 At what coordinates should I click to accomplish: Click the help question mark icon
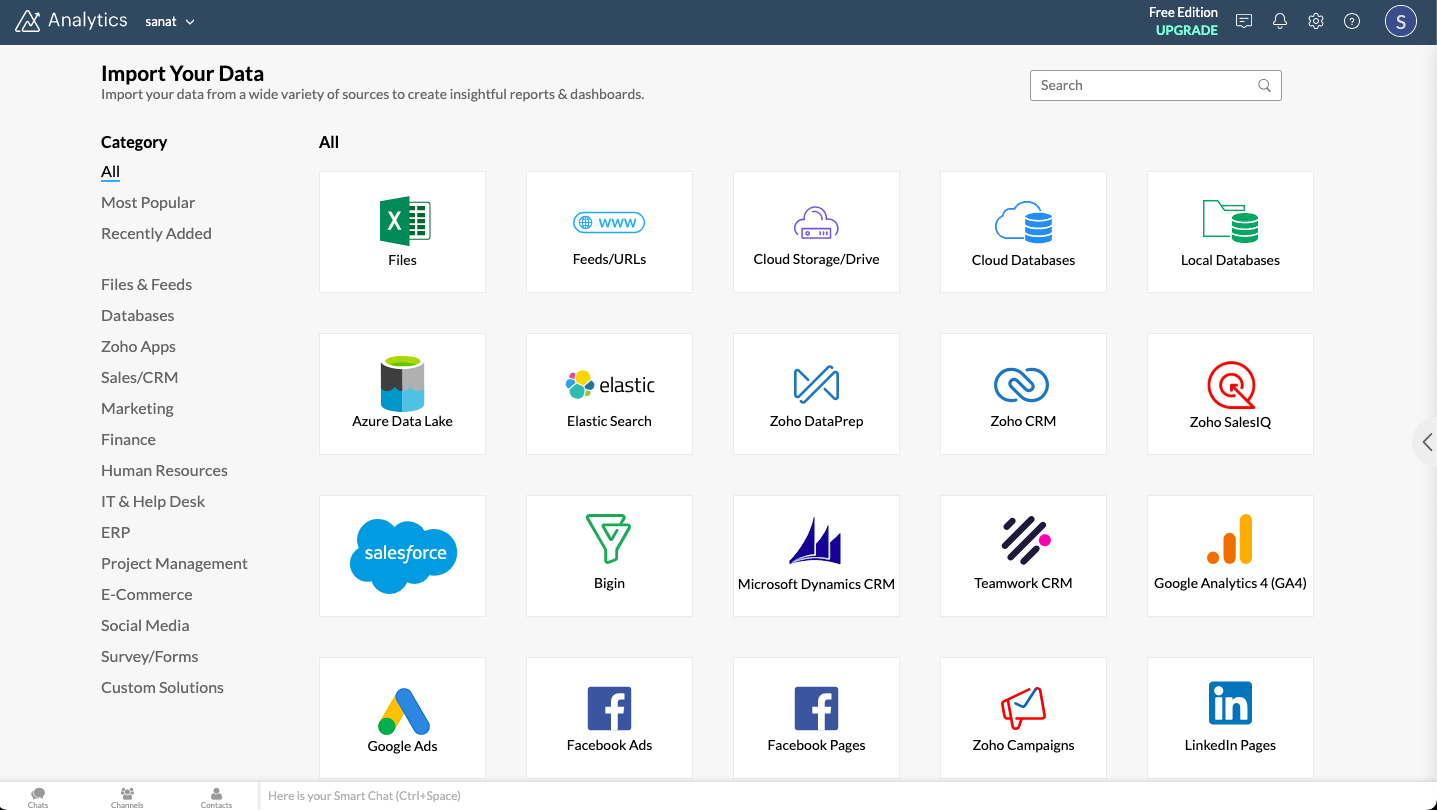coord(1352,21)
